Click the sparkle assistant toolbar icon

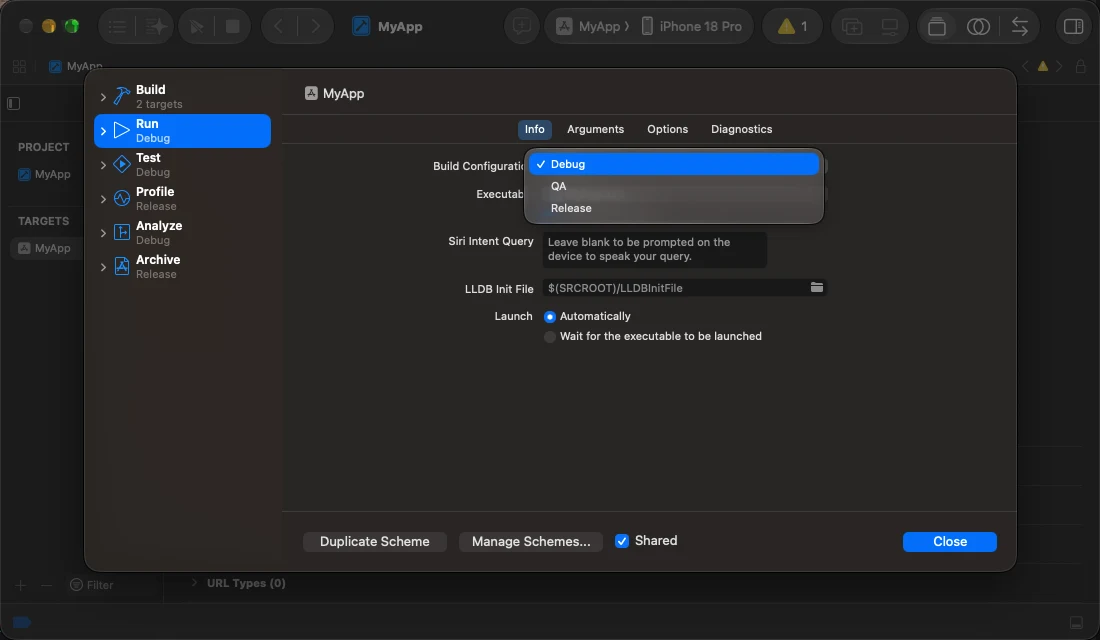(x=156, y=27)
